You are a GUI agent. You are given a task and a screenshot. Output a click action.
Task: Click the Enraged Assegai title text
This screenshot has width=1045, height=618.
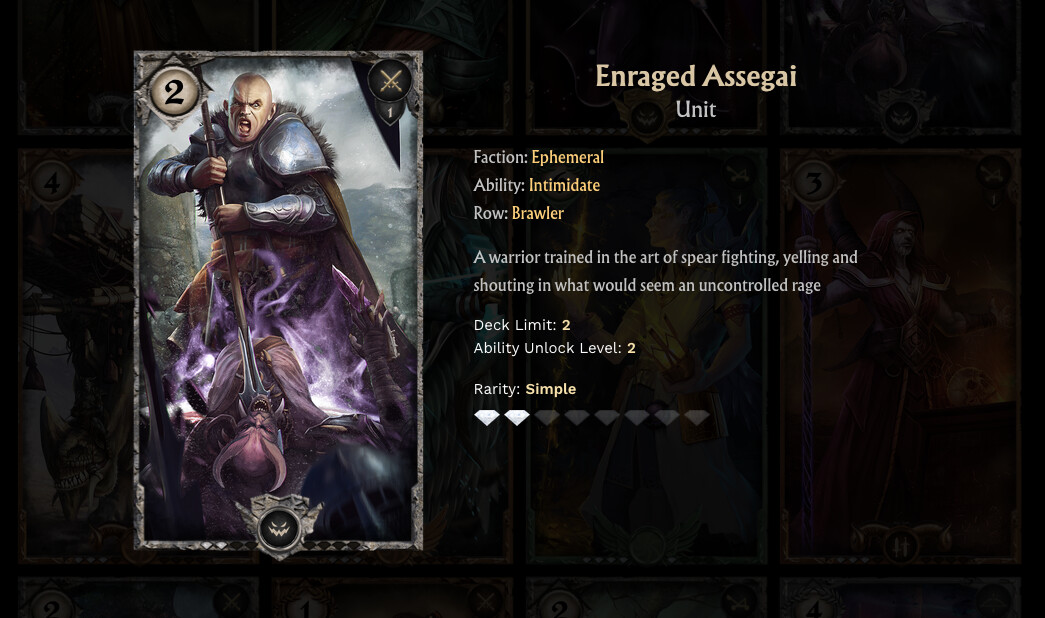pos(696,77)
